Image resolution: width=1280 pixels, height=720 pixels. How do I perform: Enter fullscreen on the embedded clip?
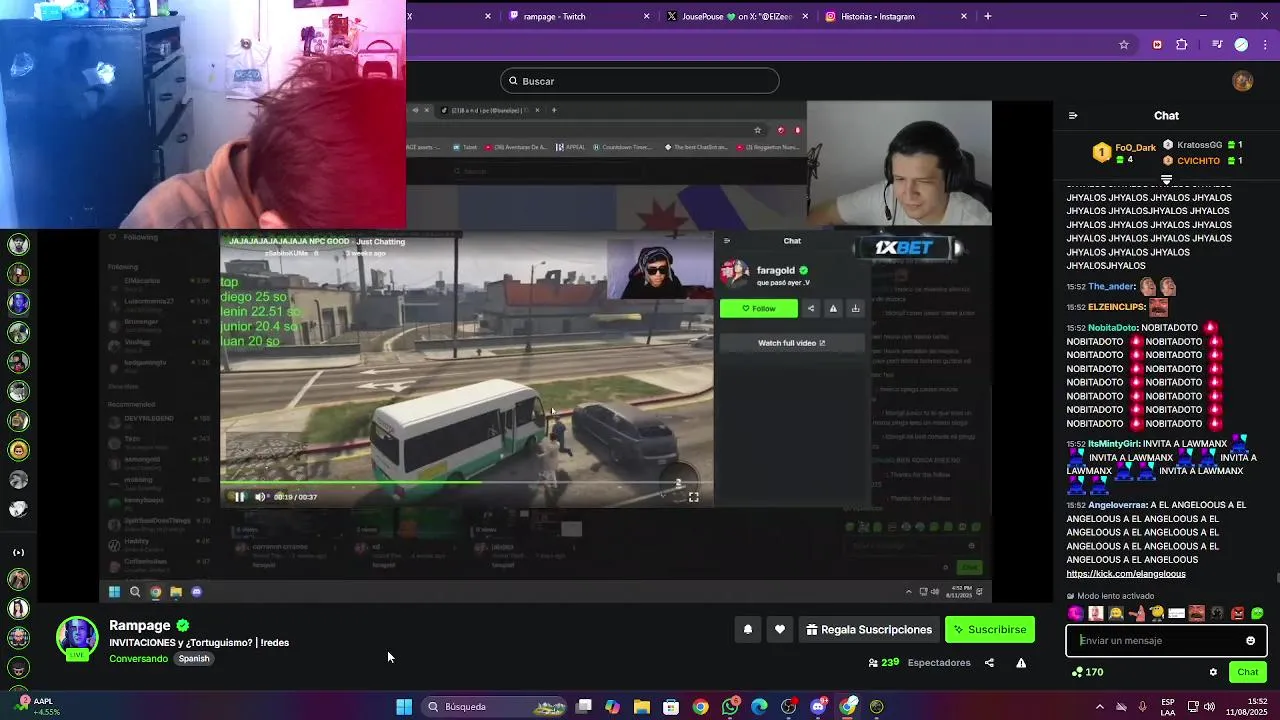(x=693, y=497)
